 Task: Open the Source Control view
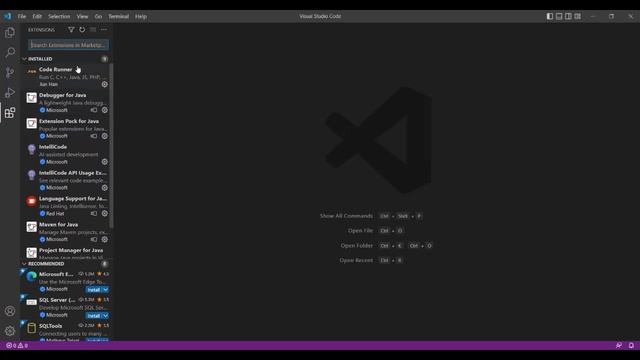[10, 73]
